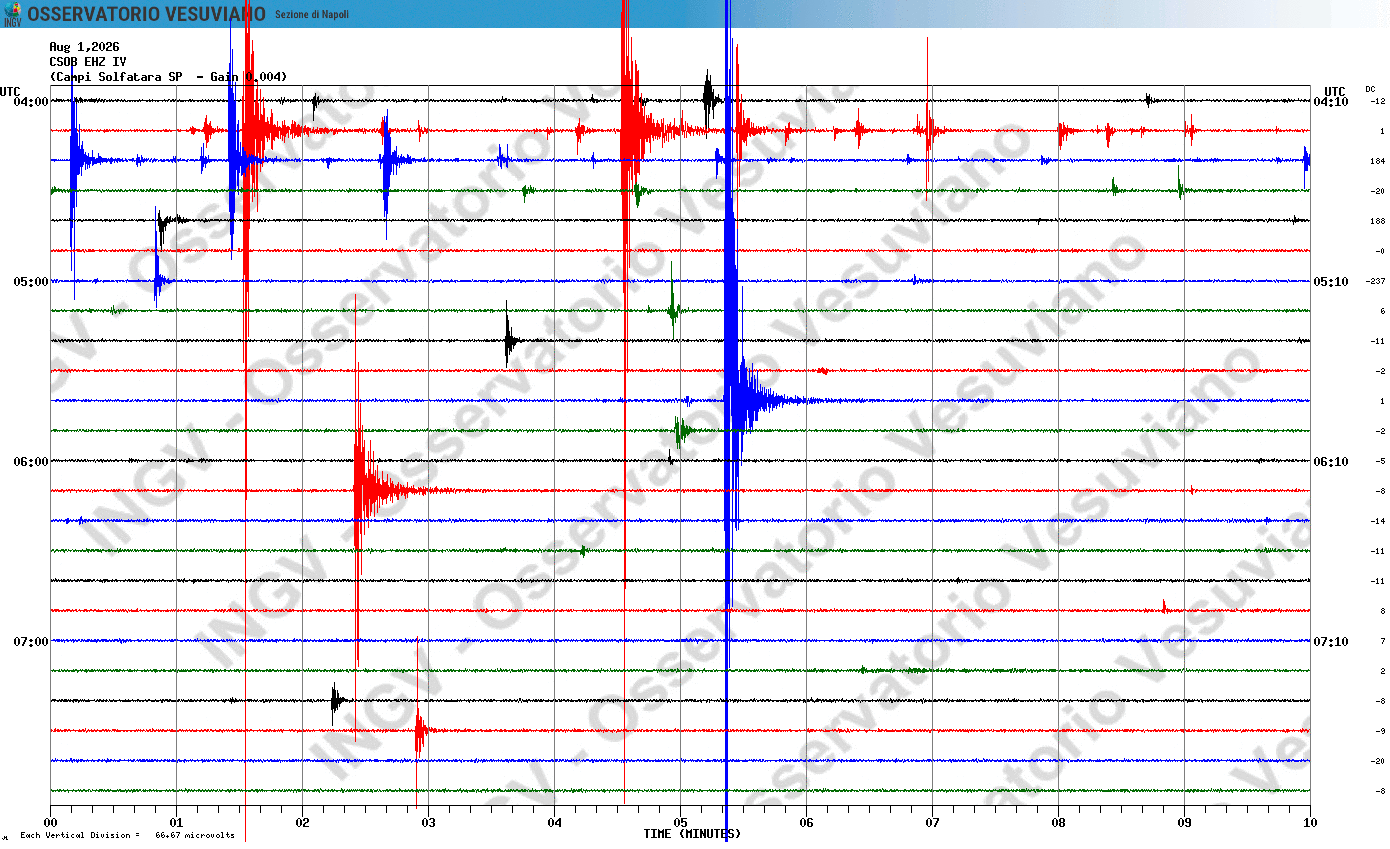The height and width of the screenshot is (849, 1390).
Task: Click the 06 minute tick label
Action: pyautogui.click(x=806, y=823)
